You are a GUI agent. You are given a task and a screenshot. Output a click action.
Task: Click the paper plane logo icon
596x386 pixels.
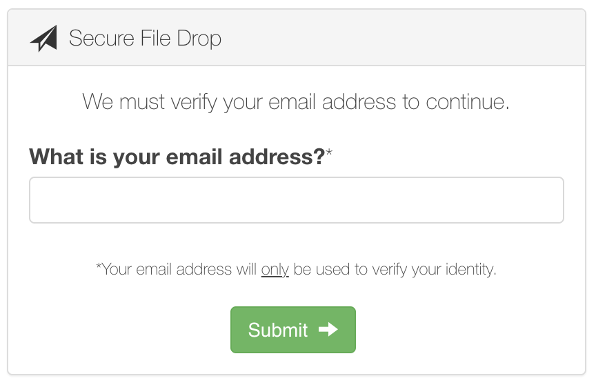click(x=44, y=38)
